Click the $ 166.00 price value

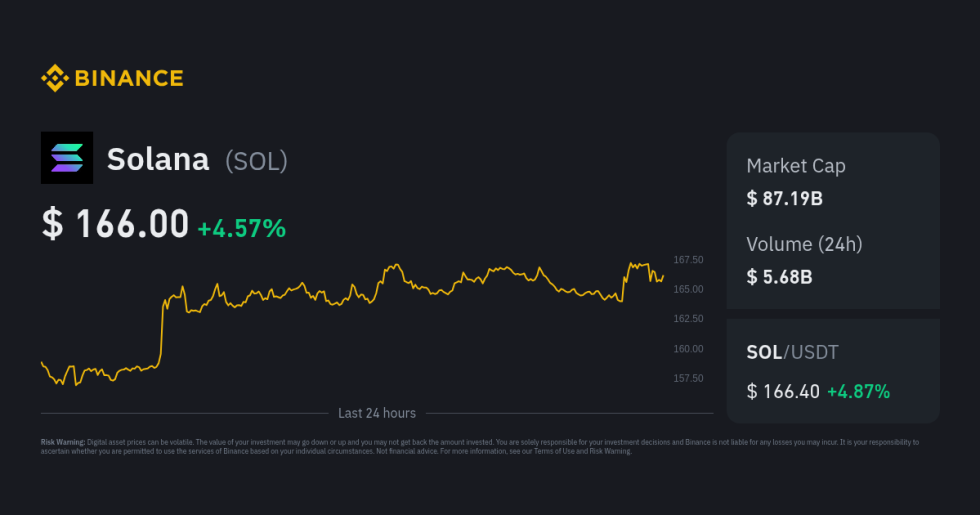coord(115,224)
